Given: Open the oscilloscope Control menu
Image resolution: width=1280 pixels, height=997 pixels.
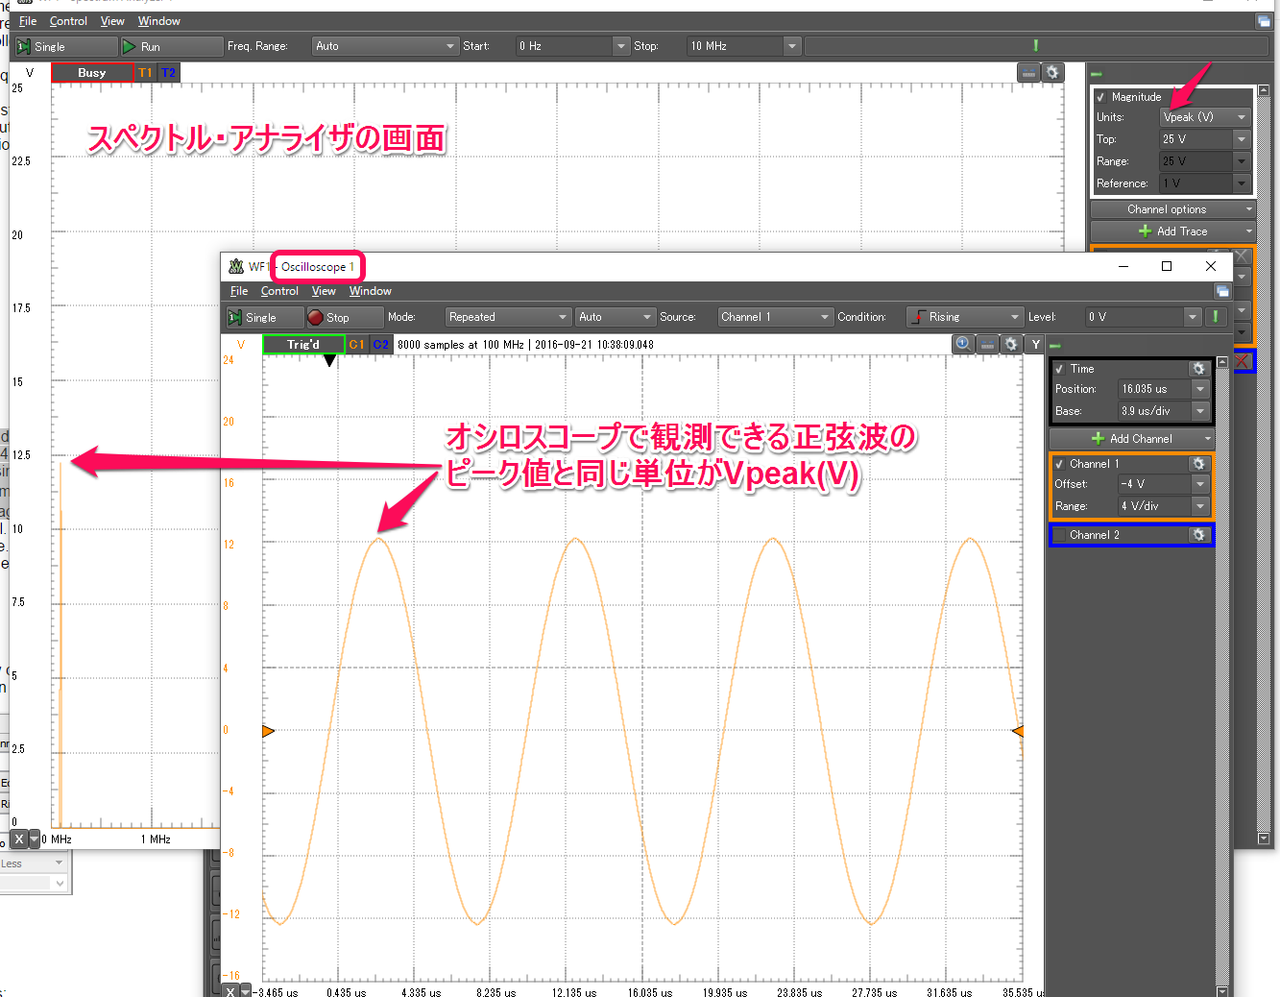Looking at the screenshot, I should (279, 291).
